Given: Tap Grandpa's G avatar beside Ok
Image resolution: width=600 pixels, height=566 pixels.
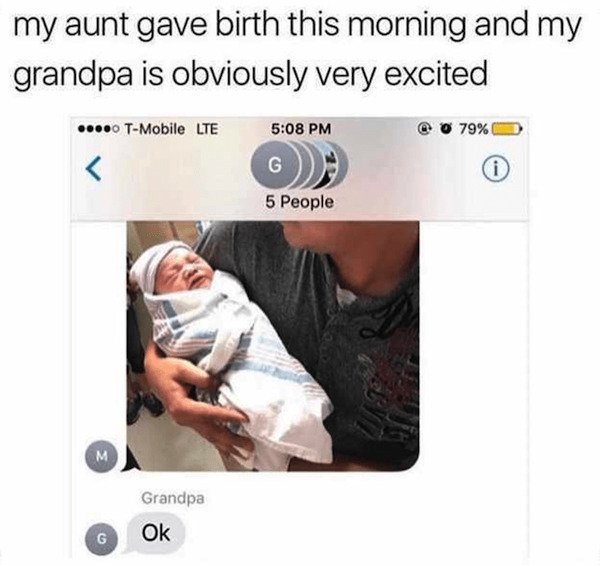Looking at the screenshot, I should pyautogui.click(x=101, y=539).
